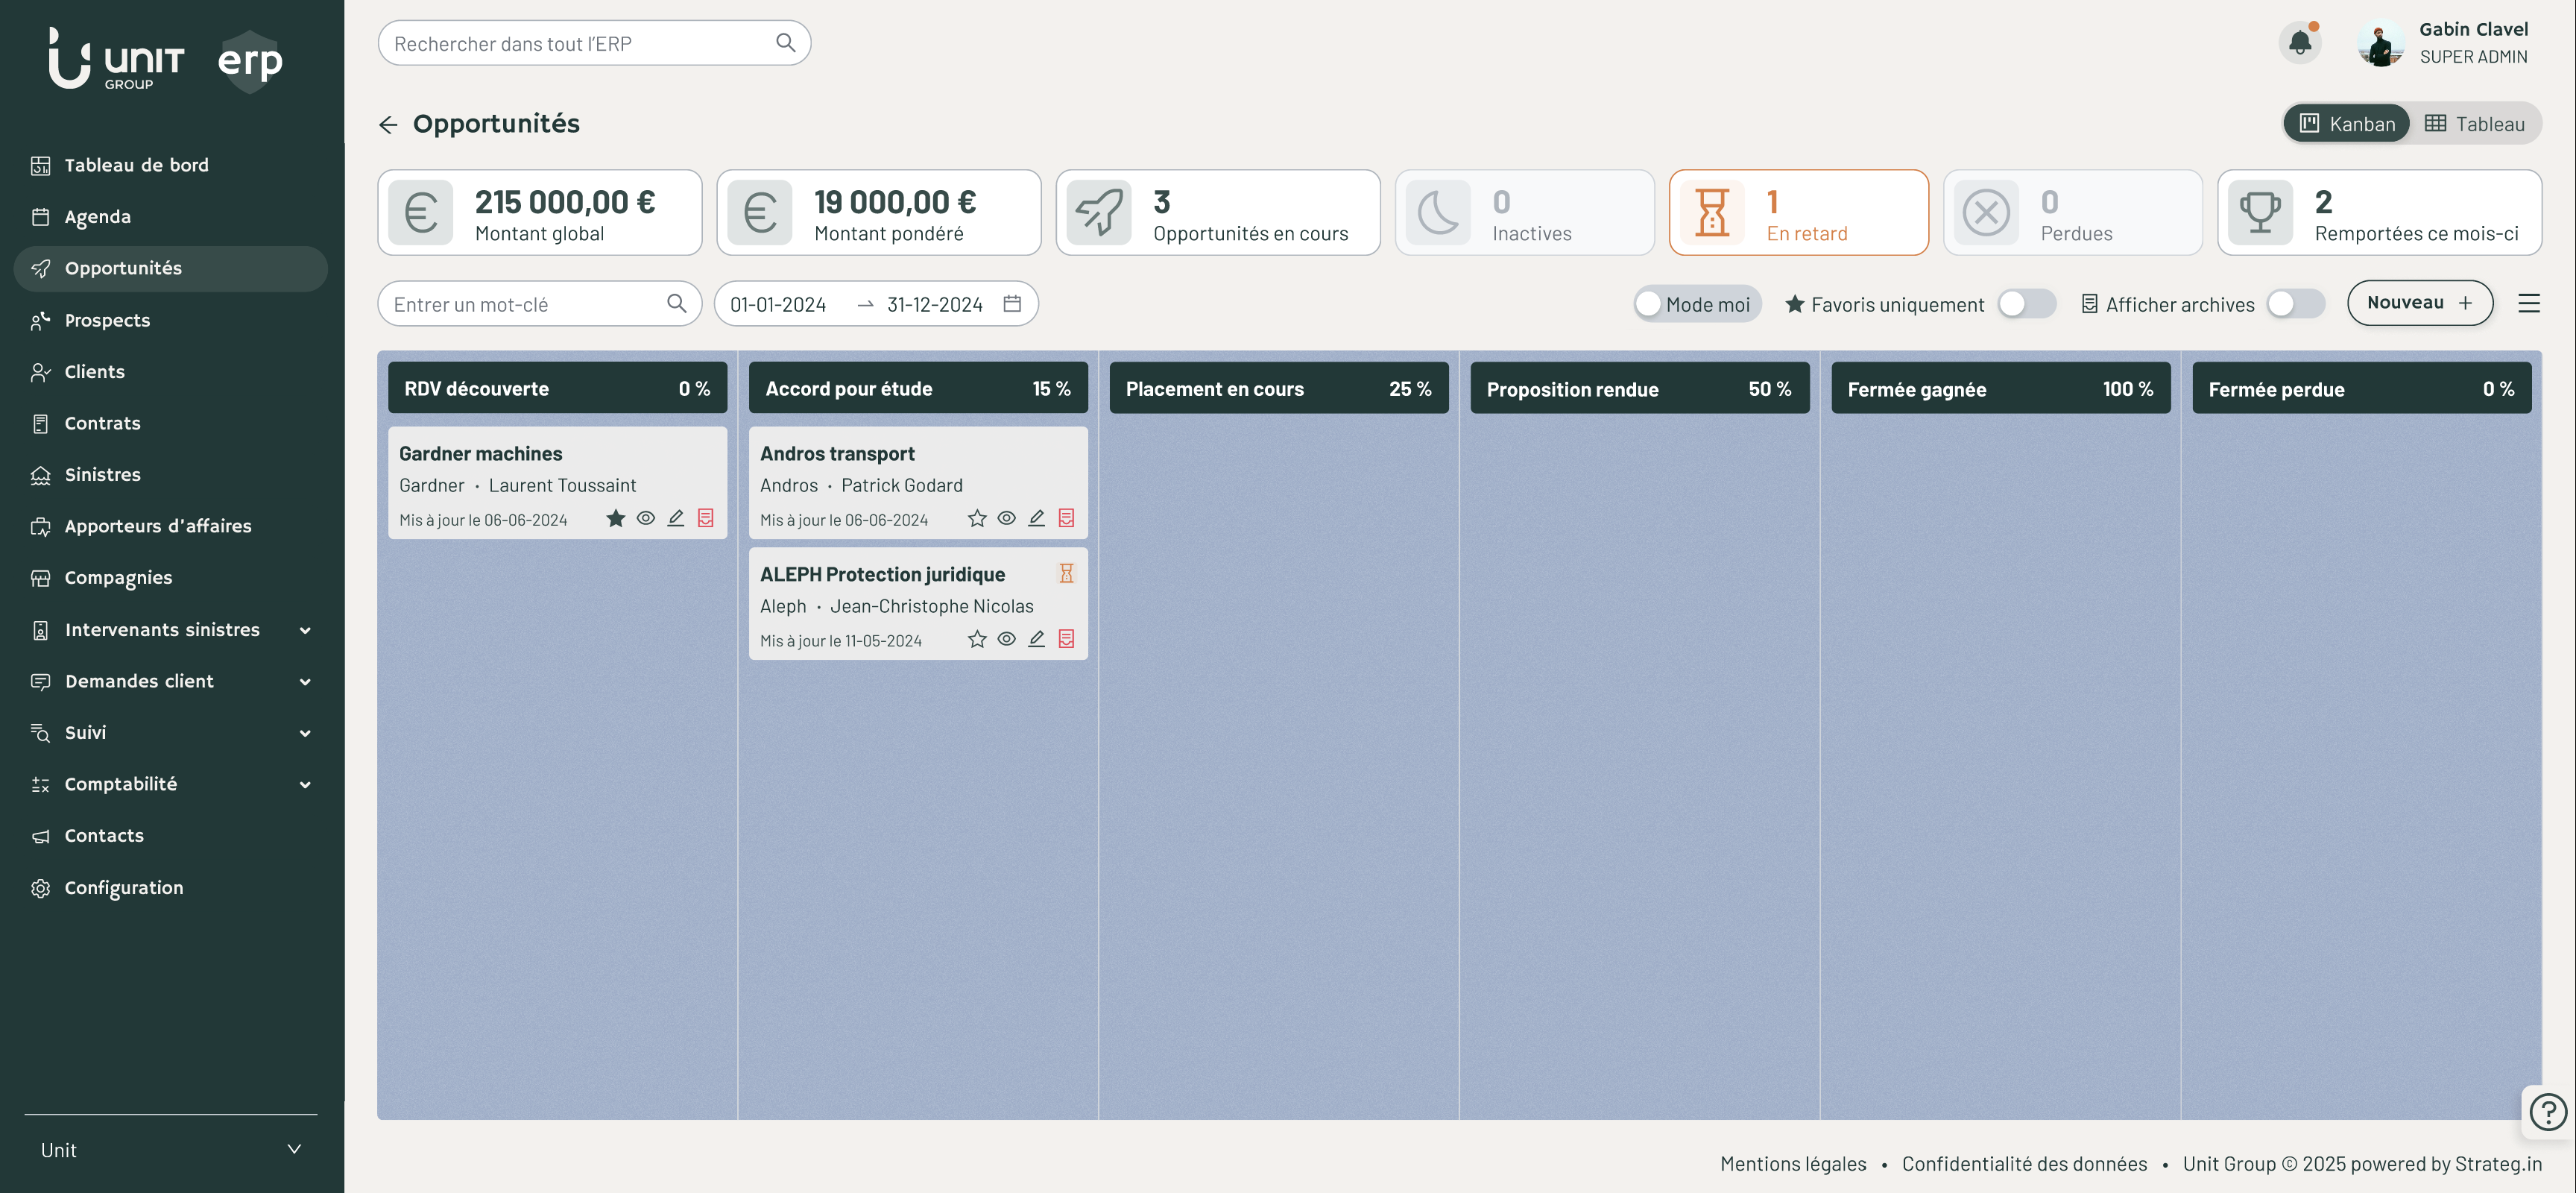Click the notification bell icon
Image resolution: width=2576 pixels, height=1193 pixels.
pos(2299,43)
